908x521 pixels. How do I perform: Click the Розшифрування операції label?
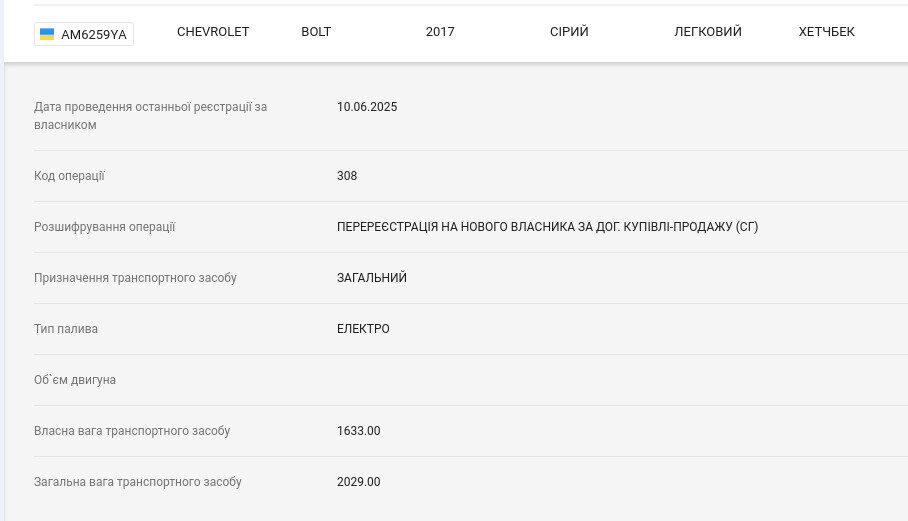[x=105, y=226]
